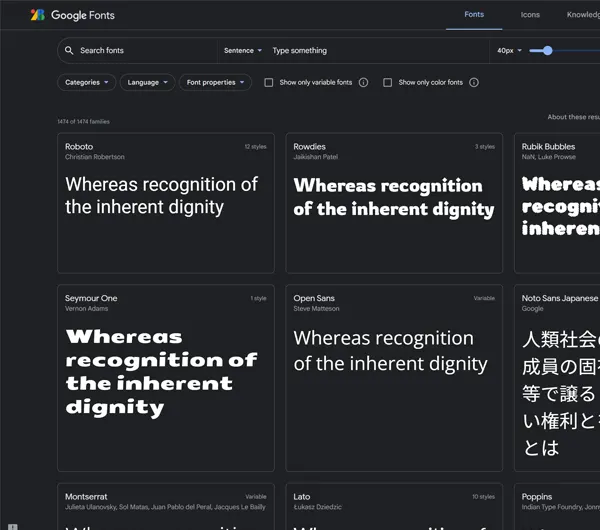Open the Categories filter dropdown
The height and width of the screenshot is (530, 600).
click(x=86, y=83)
